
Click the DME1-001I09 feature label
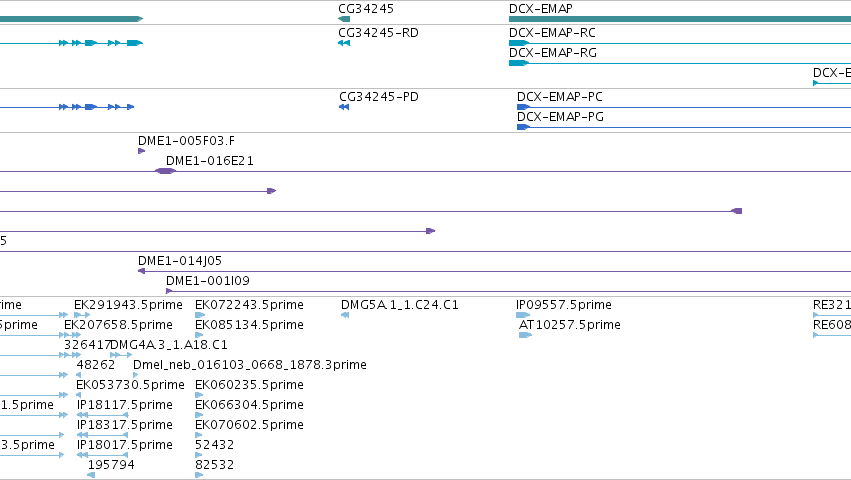[x=208, y=281]
